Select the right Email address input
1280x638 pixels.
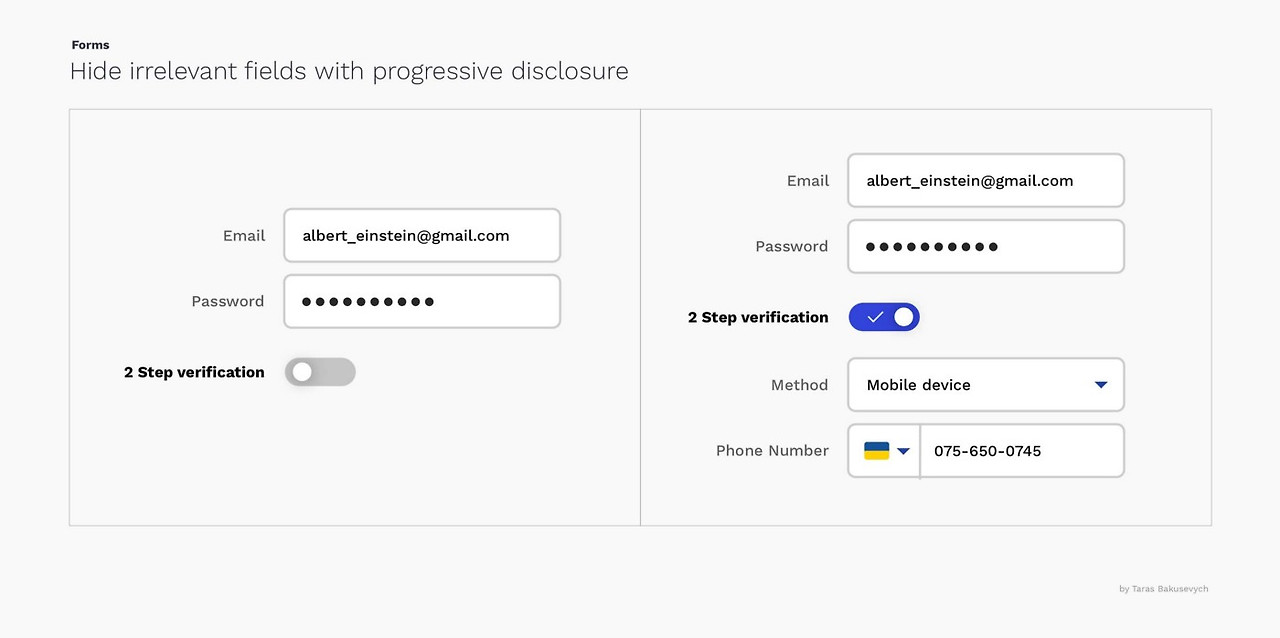click(x=985, y=180)
